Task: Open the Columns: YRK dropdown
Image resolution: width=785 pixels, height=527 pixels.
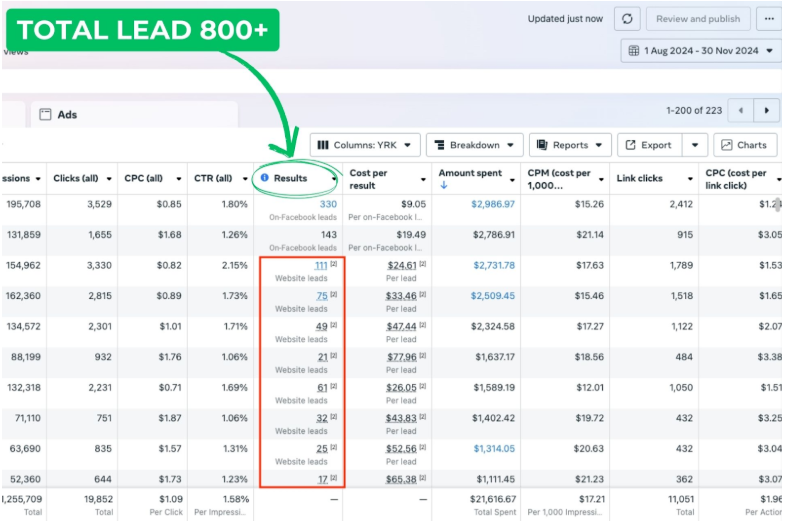Action: click(x=363, y=145)
